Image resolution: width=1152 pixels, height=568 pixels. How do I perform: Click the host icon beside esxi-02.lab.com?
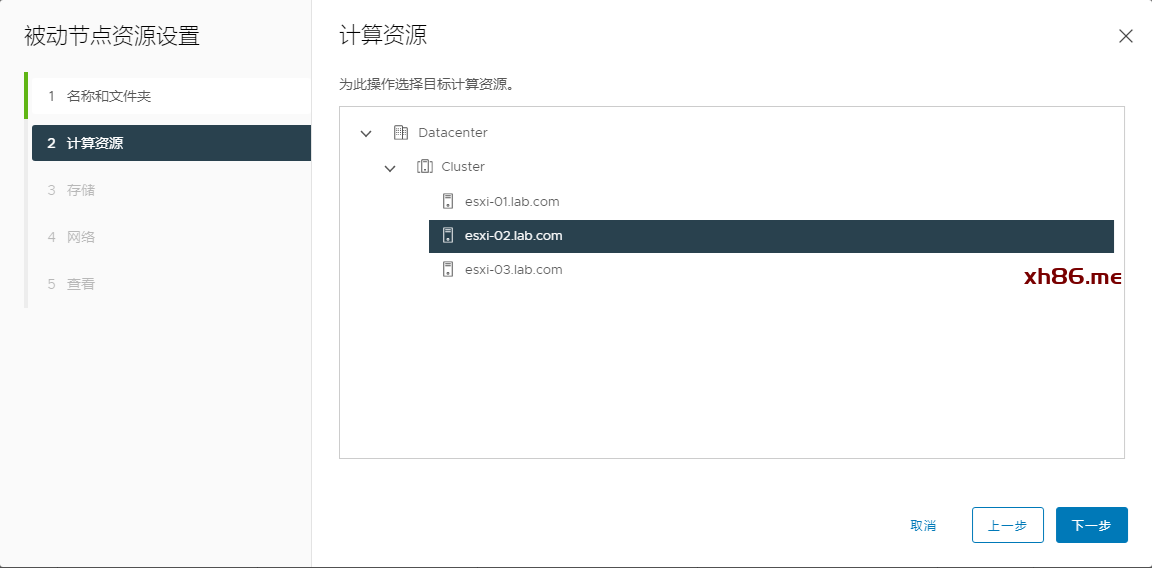[x=448, y=236]
